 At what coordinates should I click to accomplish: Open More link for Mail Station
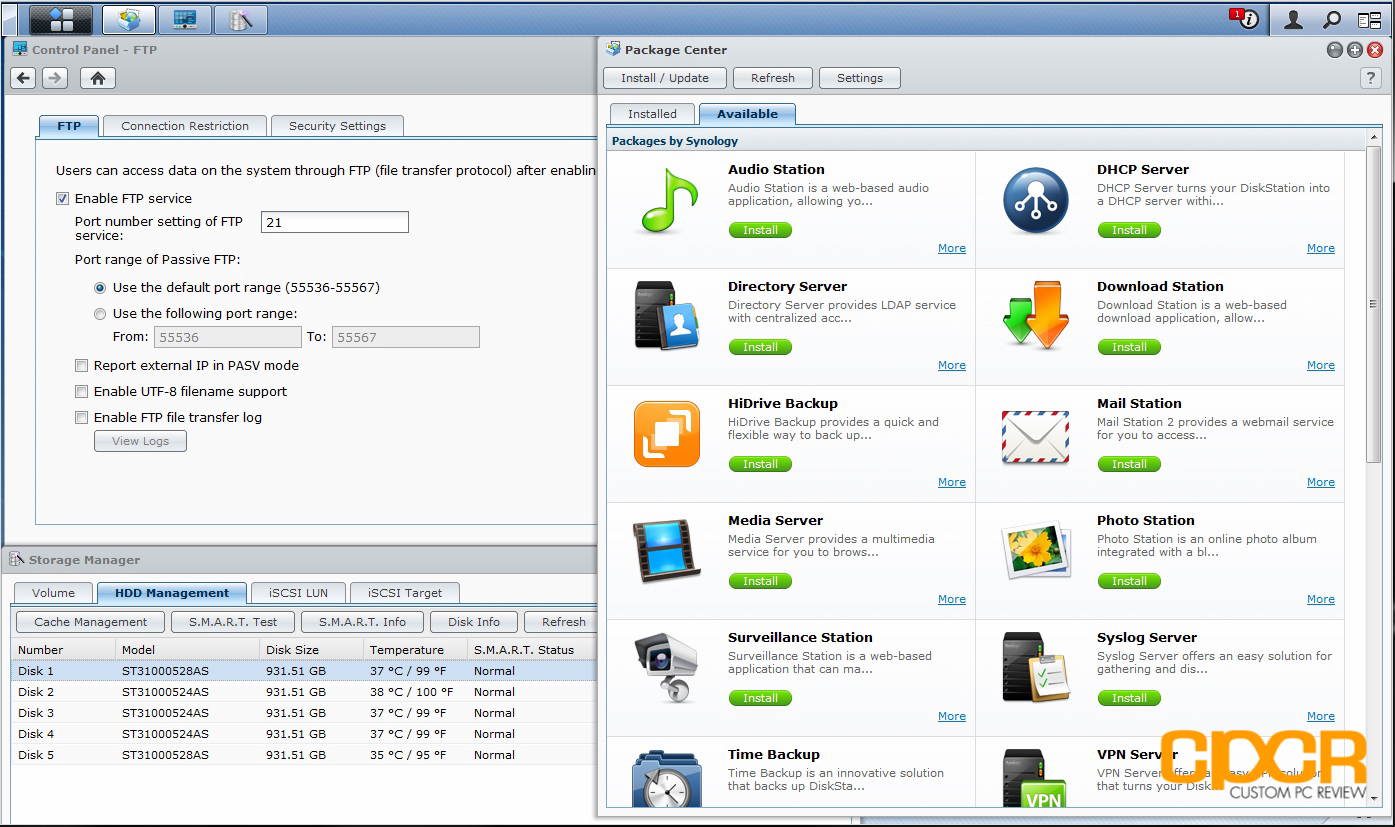(1321, 482)
